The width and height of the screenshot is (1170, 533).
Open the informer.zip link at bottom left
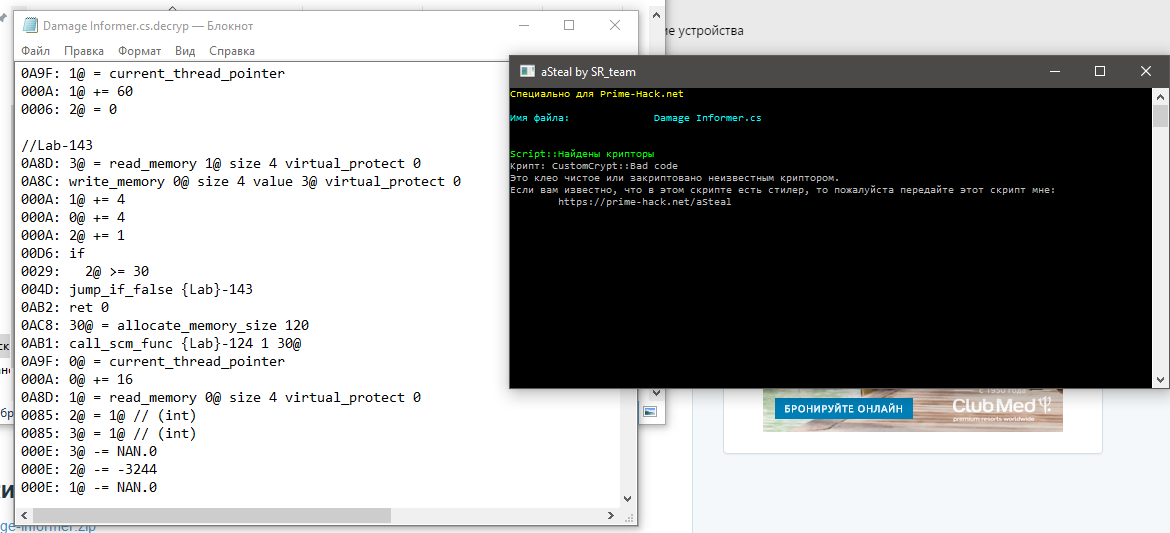click(x=48, y=526)
